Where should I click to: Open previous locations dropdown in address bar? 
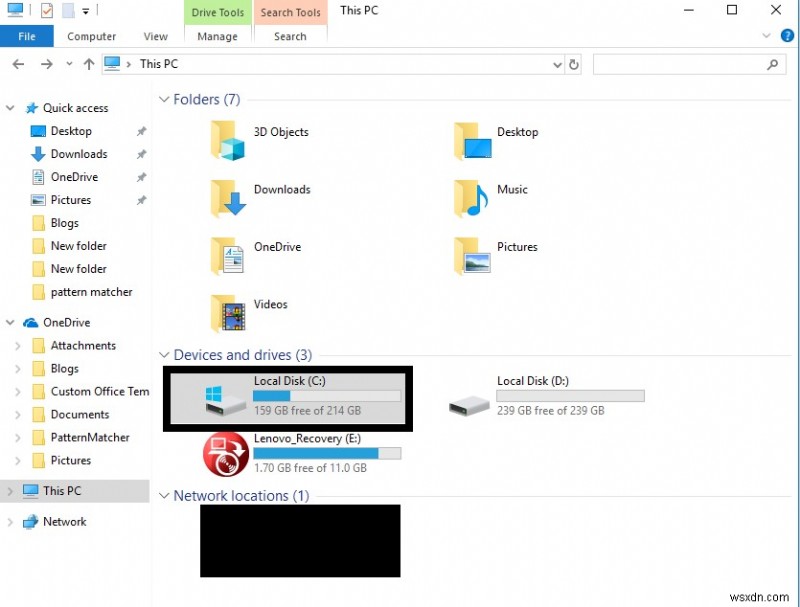pos(557,64)
